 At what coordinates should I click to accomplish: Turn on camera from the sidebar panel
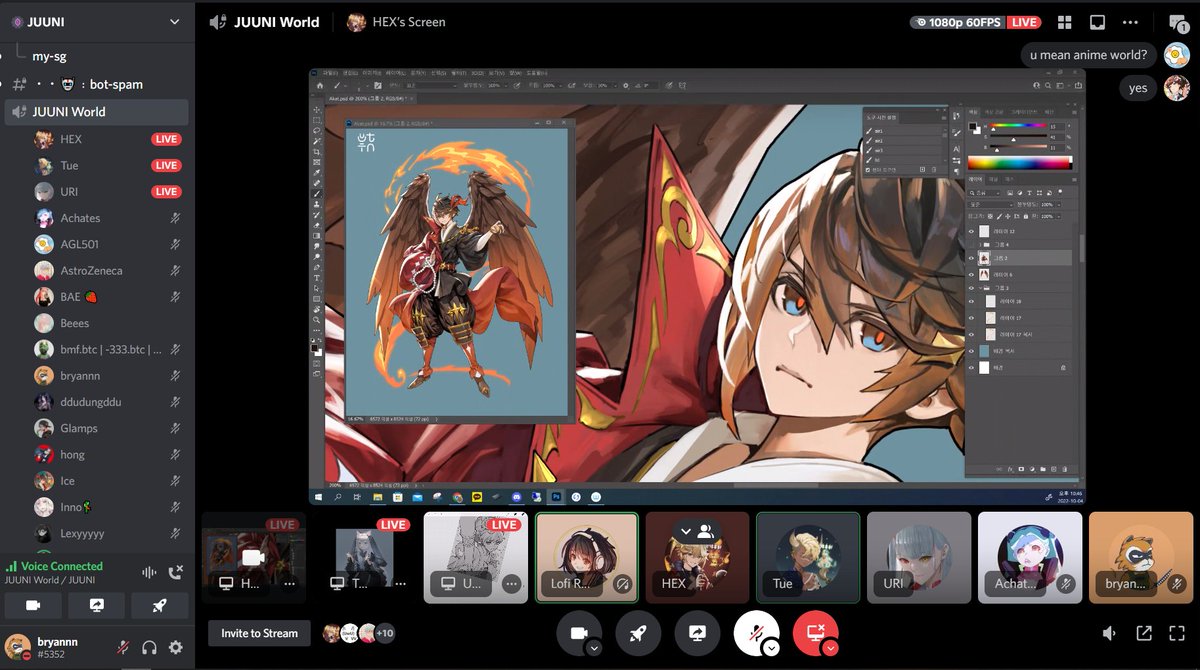click(33, 606)
